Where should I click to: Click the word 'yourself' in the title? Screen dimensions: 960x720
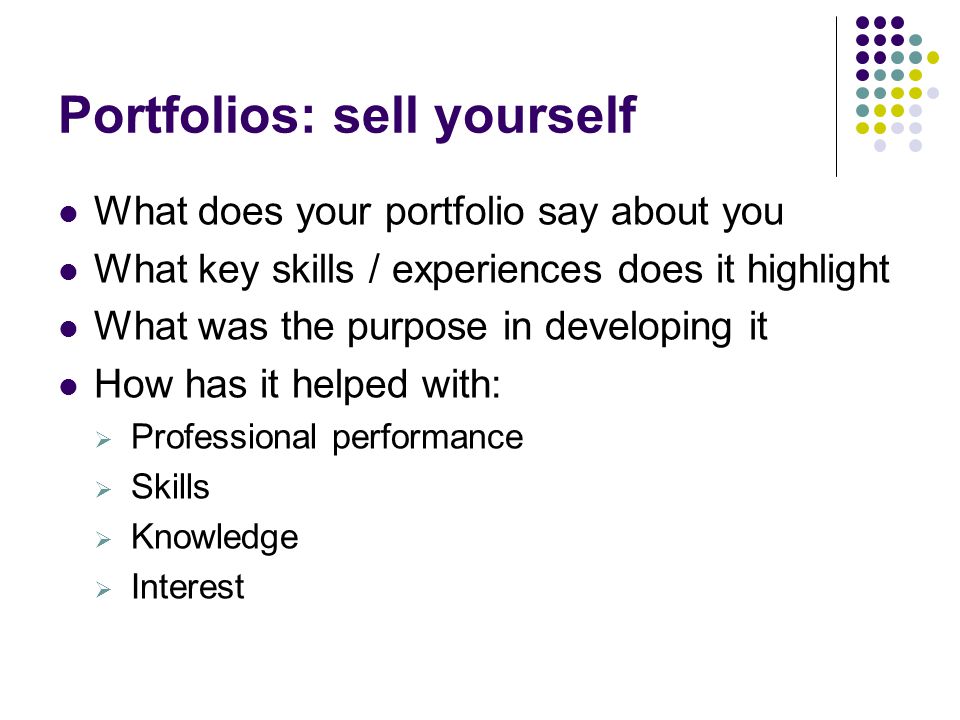tap(536, 117)
